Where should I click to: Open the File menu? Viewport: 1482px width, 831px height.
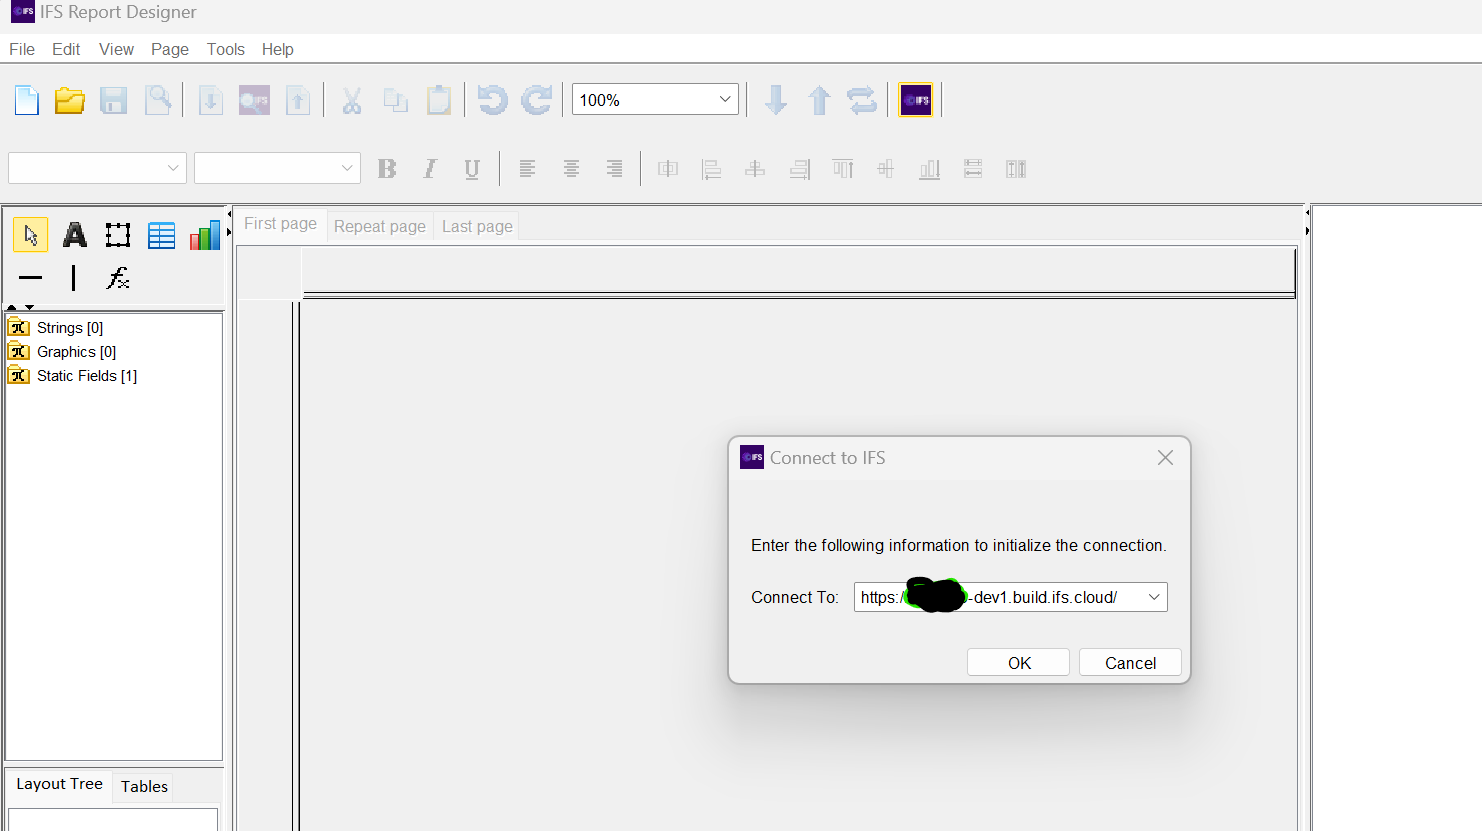coord(22,49)
